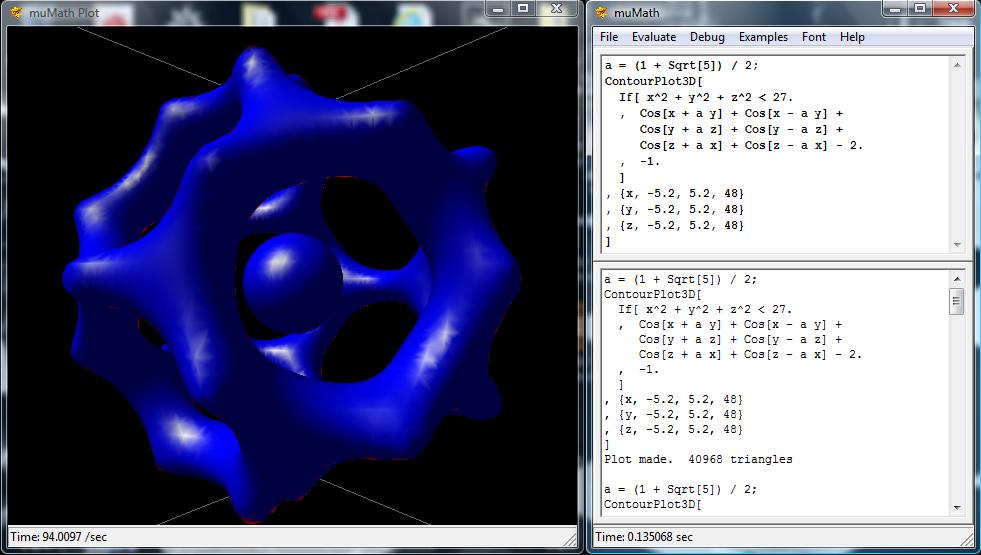Screen dimensions: 981x555
Task: Open the Examples menu
Action: (x=763, y=37)
